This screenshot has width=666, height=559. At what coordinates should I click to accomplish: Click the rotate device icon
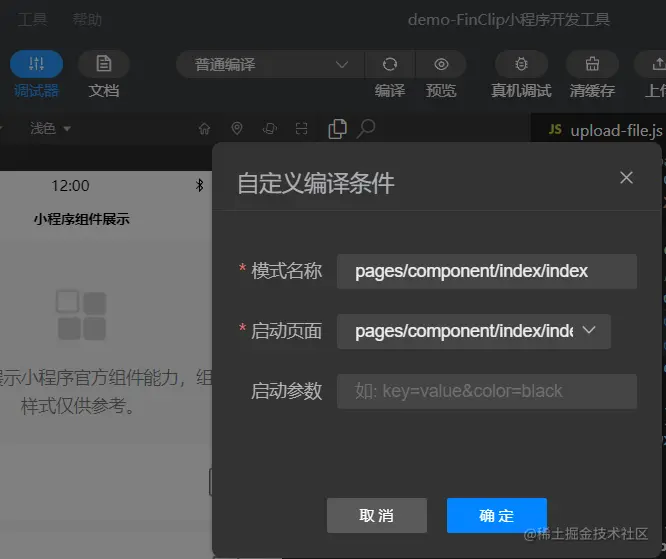[270, 128]
